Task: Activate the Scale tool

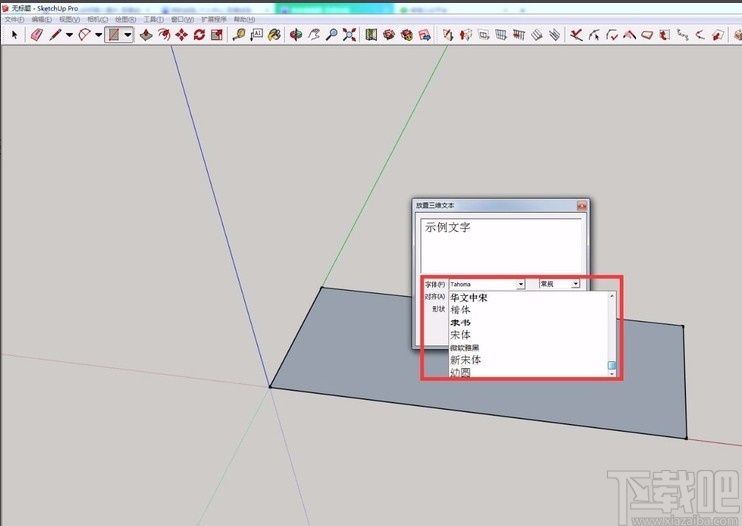Action: point(217,35)
